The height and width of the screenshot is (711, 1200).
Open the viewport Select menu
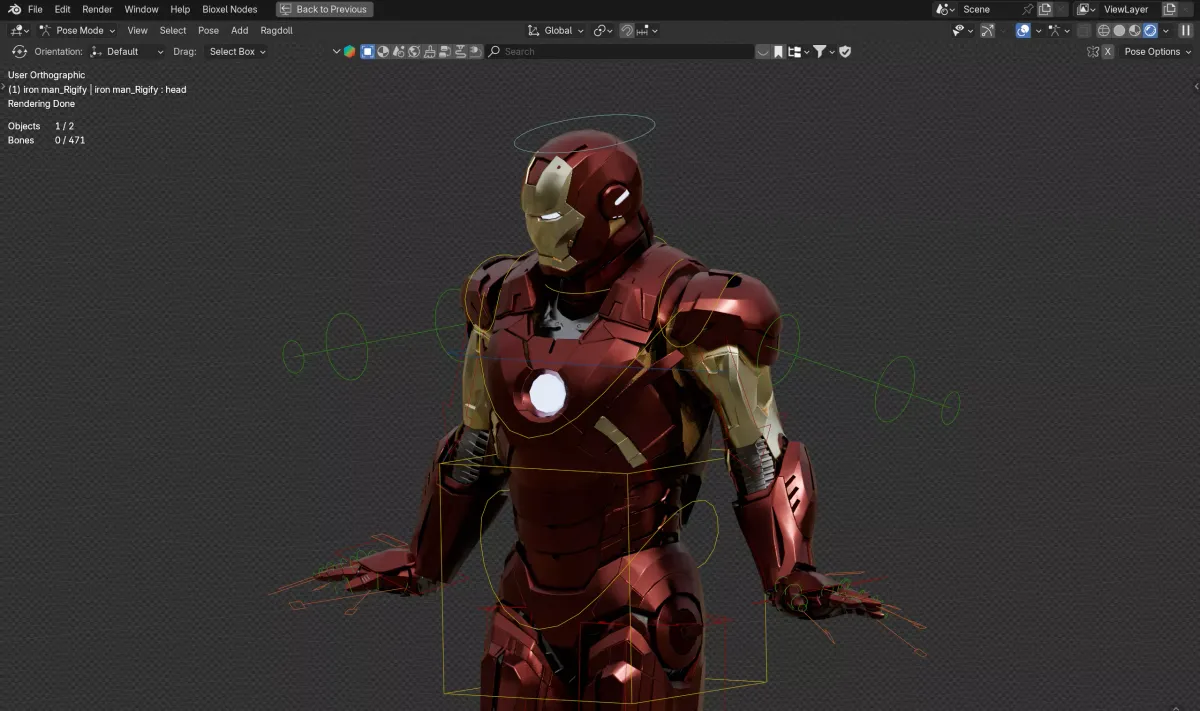point(173,31)
